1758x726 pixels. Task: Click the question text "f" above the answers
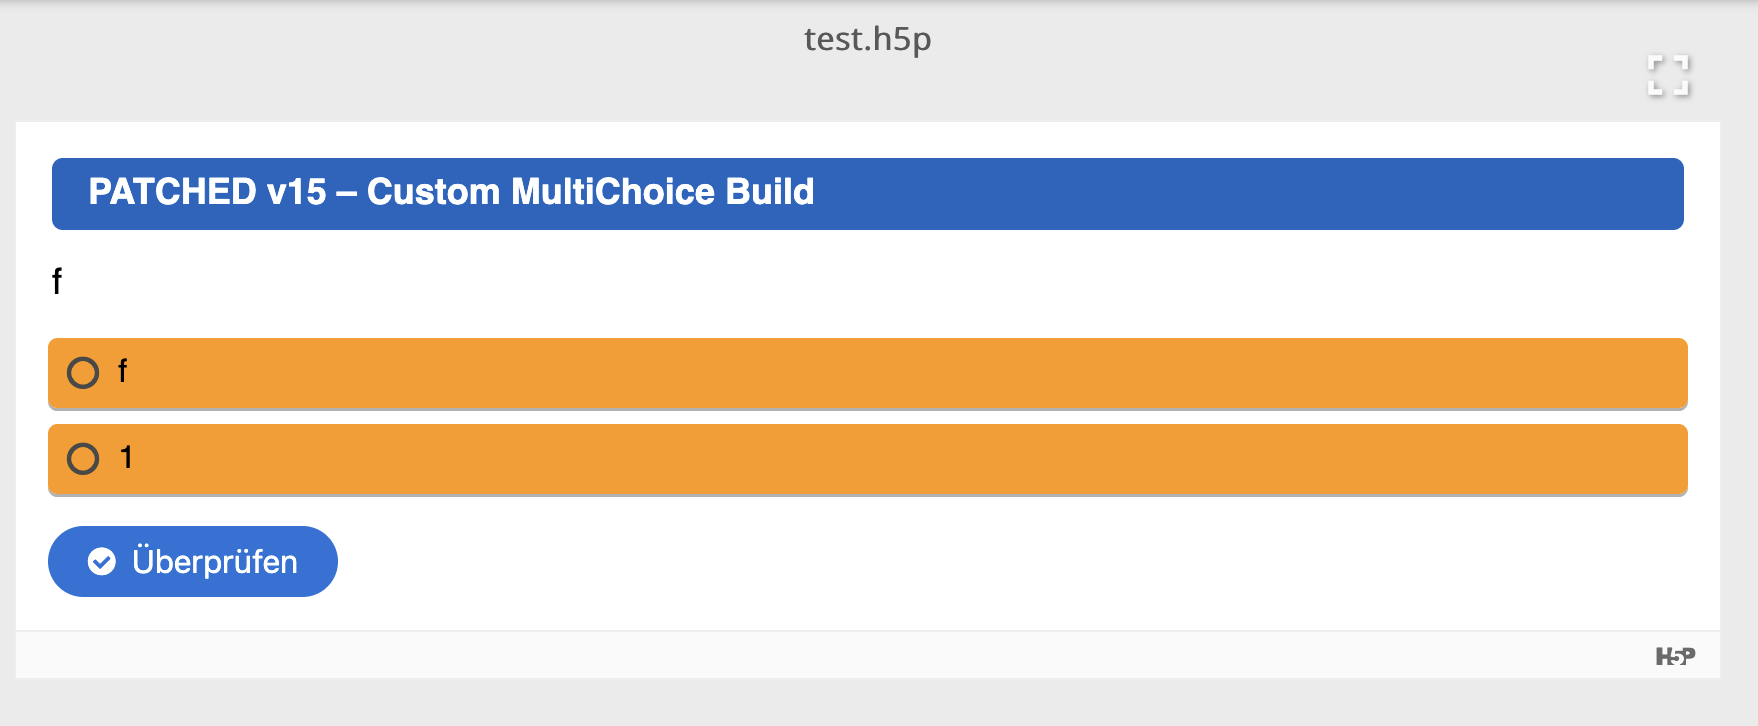57,282
